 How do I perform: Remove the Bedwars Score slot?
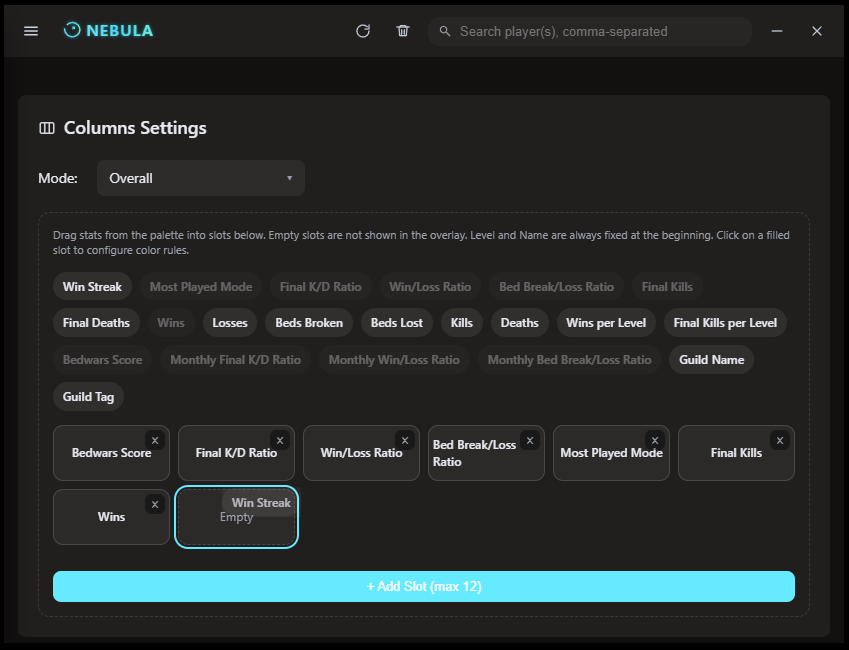point(155,439)
